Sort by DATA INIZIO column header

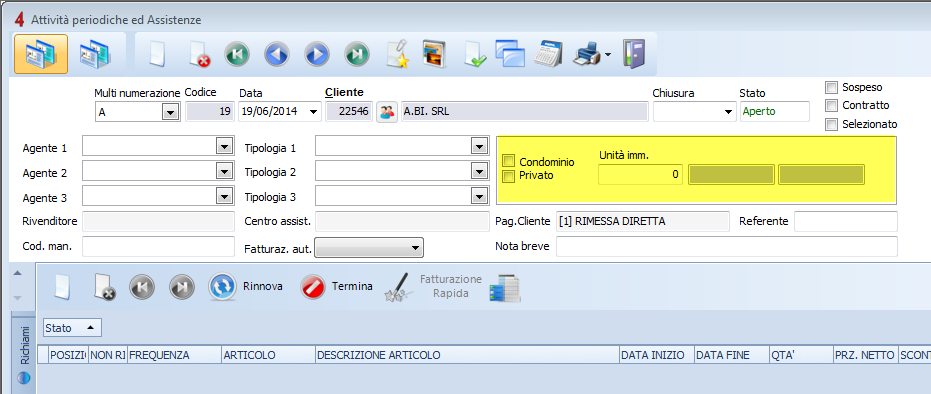pyautogui.click(x=656, y=355)
